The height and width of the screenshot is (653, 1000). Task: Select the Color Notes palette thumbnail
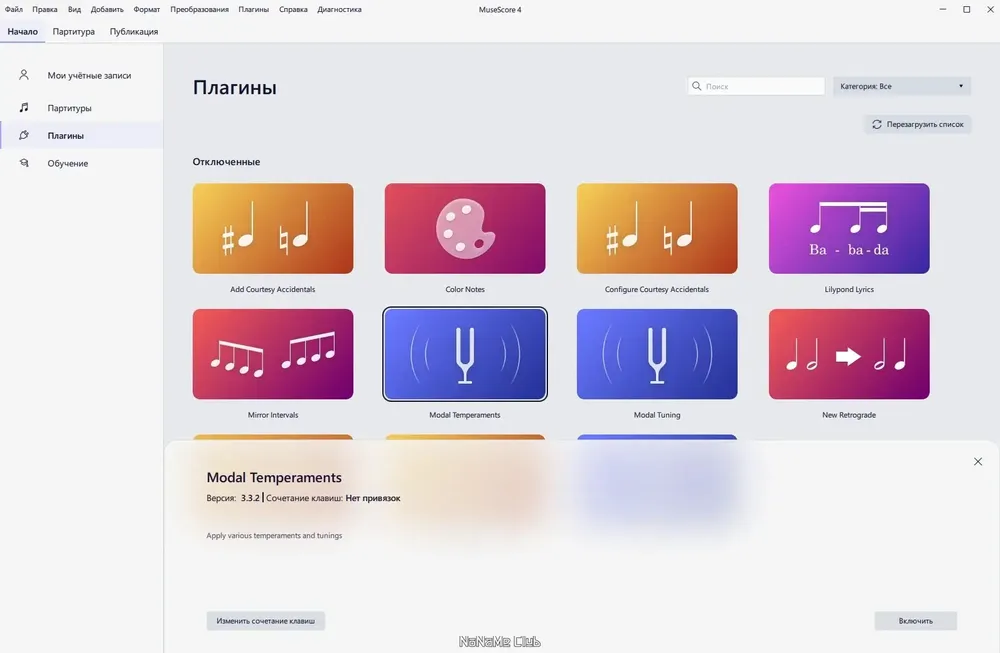coord(465,228)
